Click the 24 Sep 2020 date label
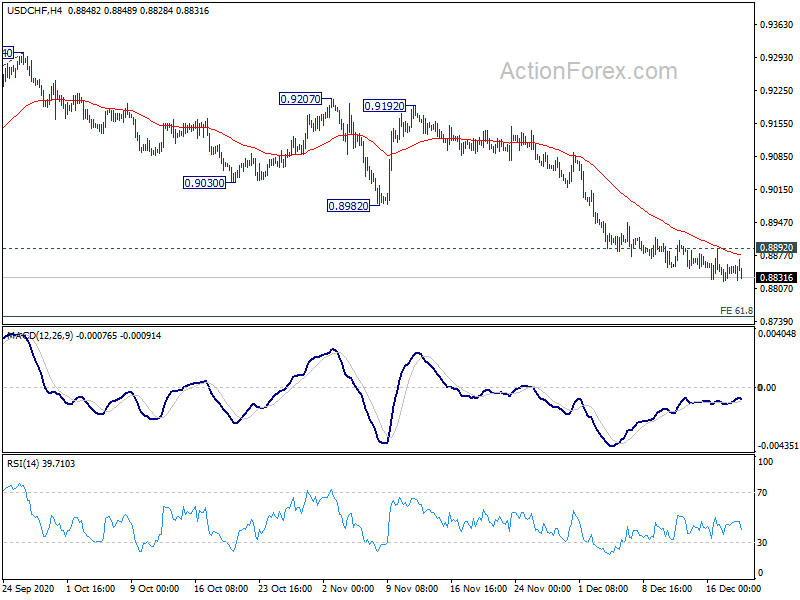800x600 pixels. (29, 588)
